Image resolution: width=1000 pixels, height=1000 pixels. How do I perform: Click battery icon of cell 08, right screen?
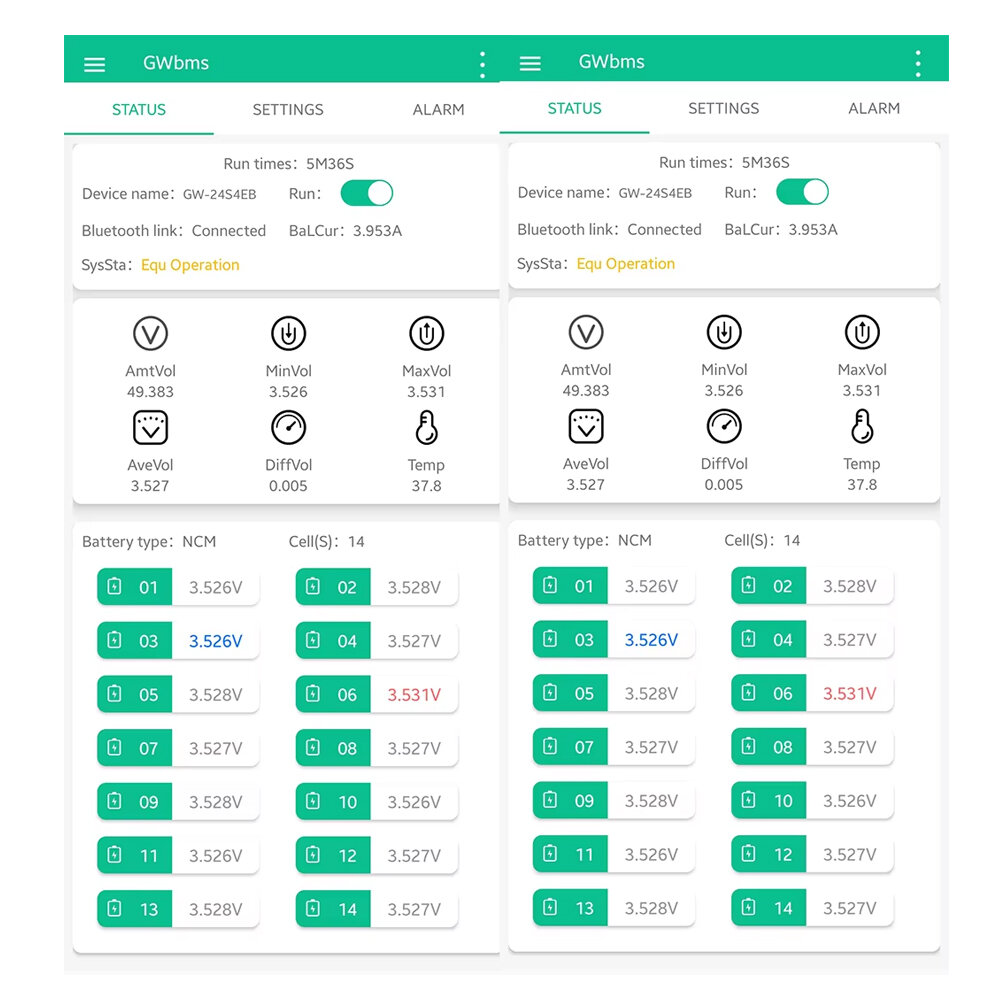(749, 746)
